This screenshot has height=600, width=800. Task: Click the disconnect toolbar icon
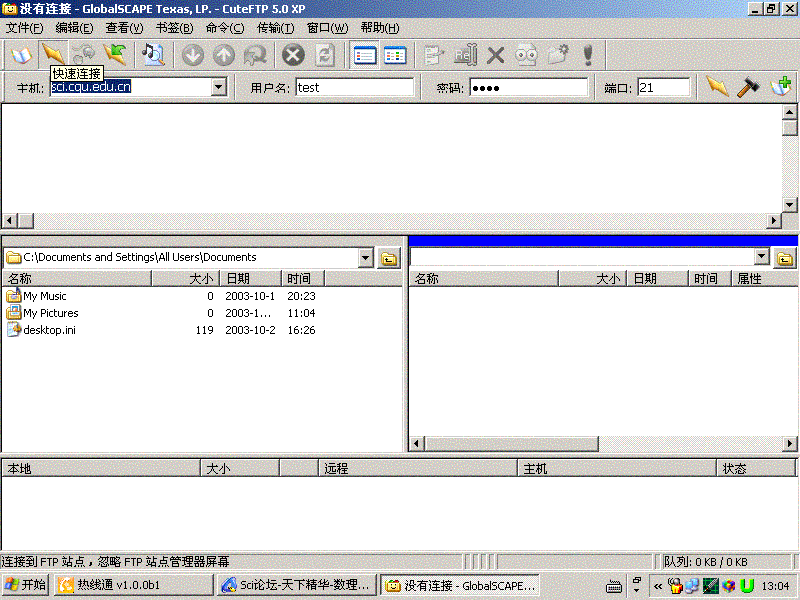(x=84, y=55)
